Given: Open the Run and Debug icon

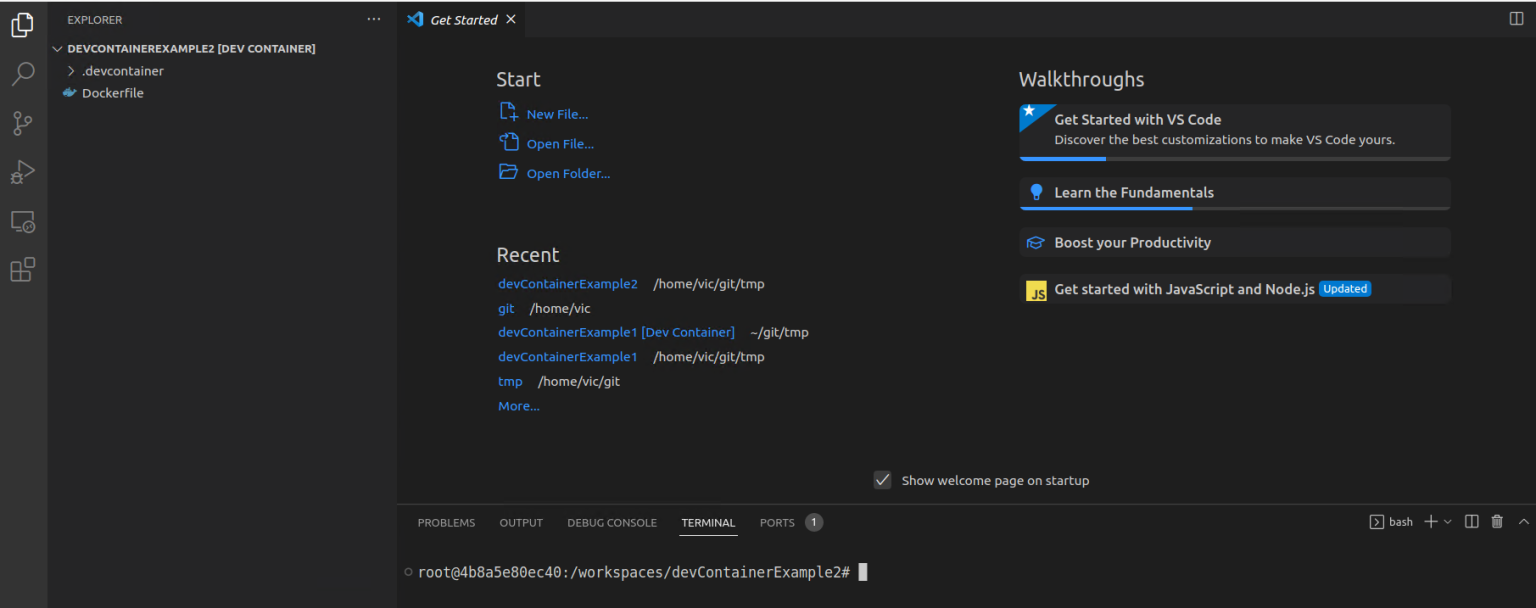Looking at the screenshot, I should coord(23,171).
